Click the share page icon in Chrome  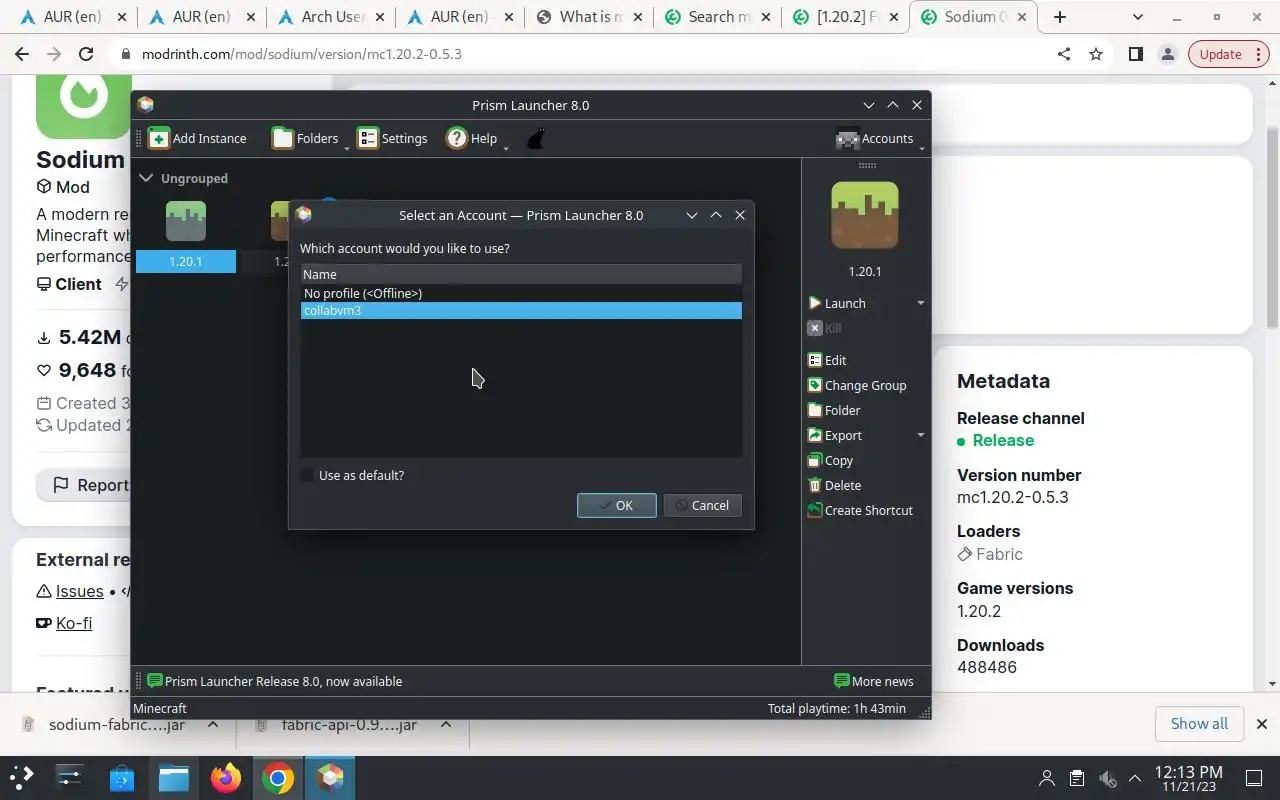pyautogui.click(x=1064, y=54)
